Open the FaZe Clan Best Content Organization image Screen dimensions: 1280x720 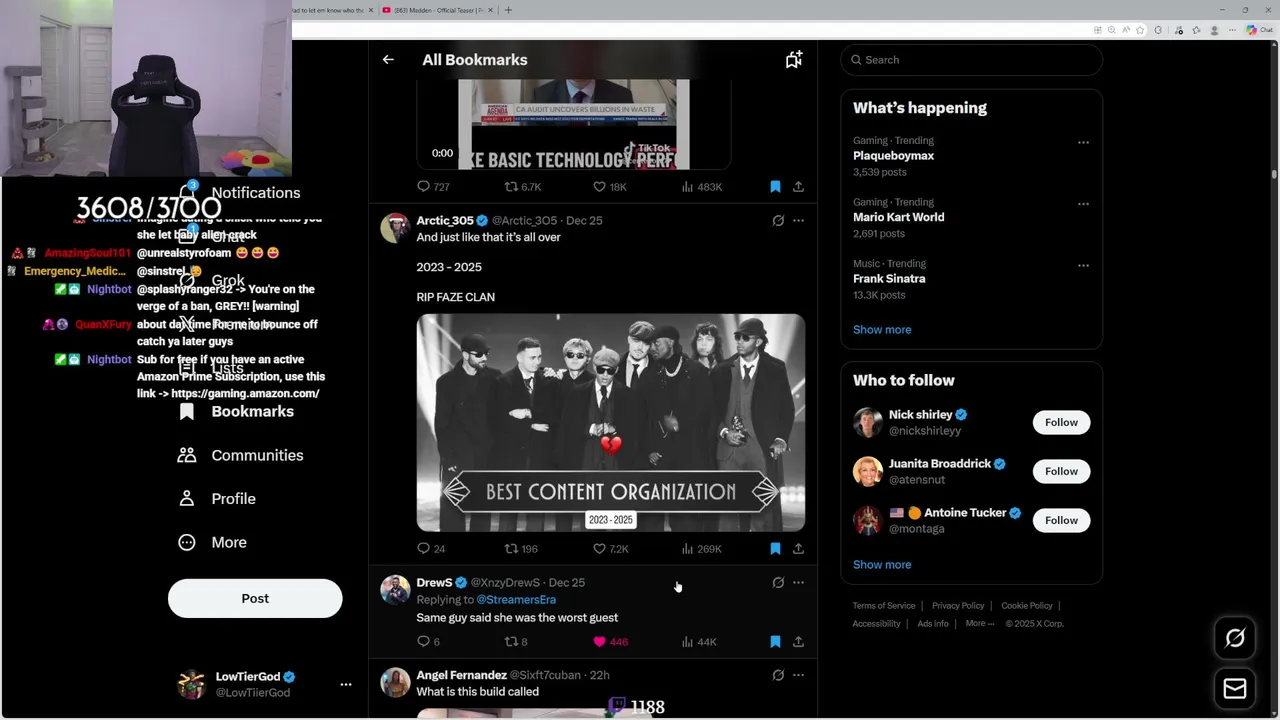pos(610,422)
